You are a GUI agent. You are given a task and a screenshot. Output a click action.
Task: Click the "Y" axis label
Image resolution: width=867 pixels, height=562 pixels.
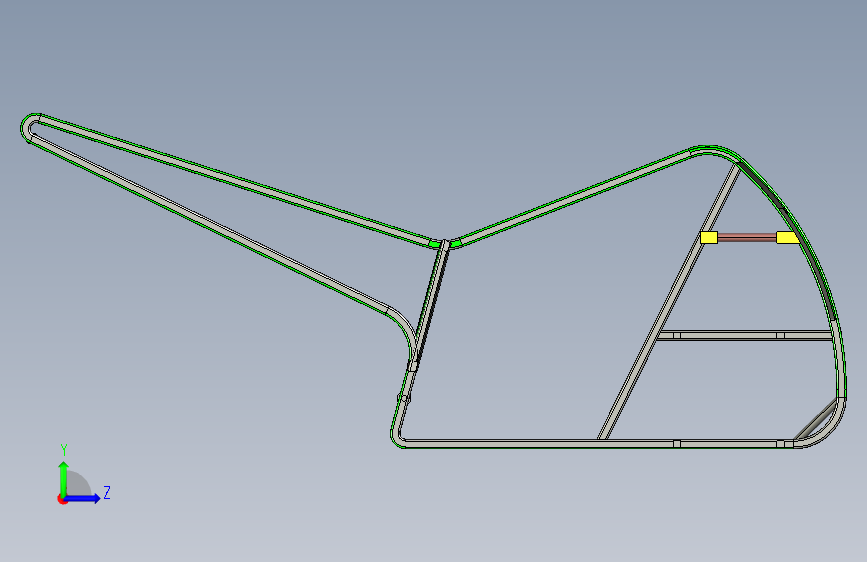click(64, 450)
